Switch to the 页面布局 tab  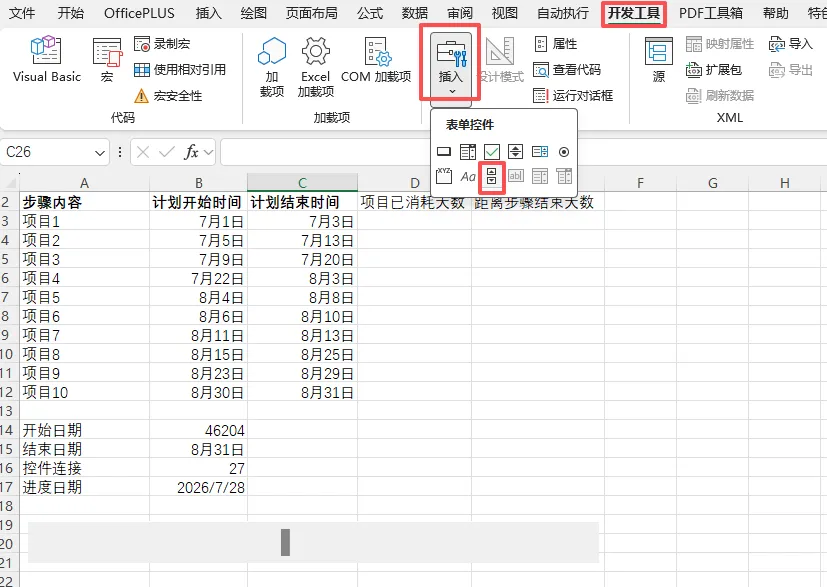(311, 13)
